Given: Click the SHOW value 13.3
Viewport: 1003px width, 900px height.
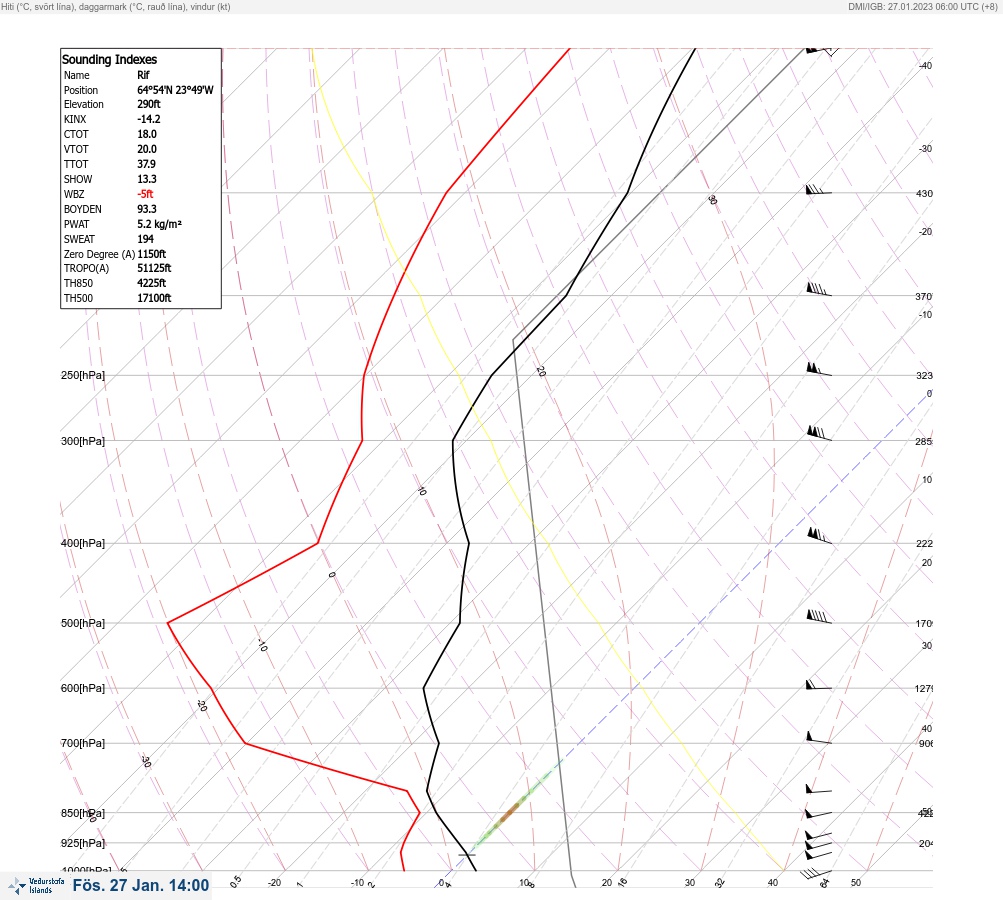Looking at the screenshot, I should point(146,179).
